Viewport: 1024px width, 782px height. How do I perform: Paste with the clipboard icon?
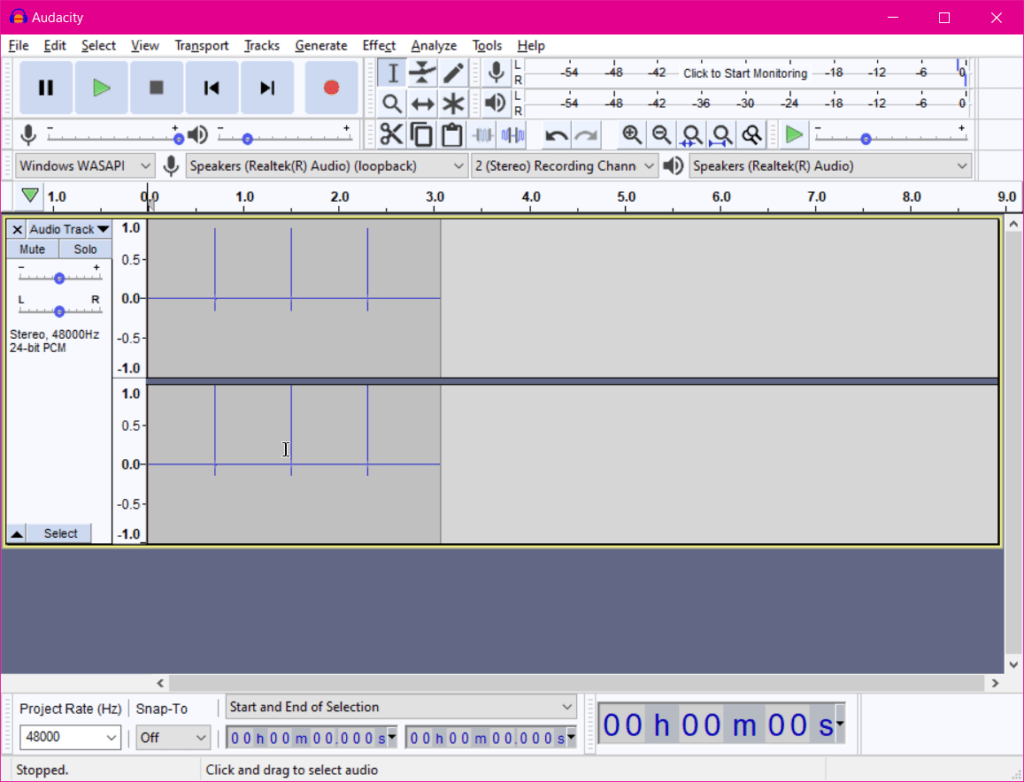[451, 135]
